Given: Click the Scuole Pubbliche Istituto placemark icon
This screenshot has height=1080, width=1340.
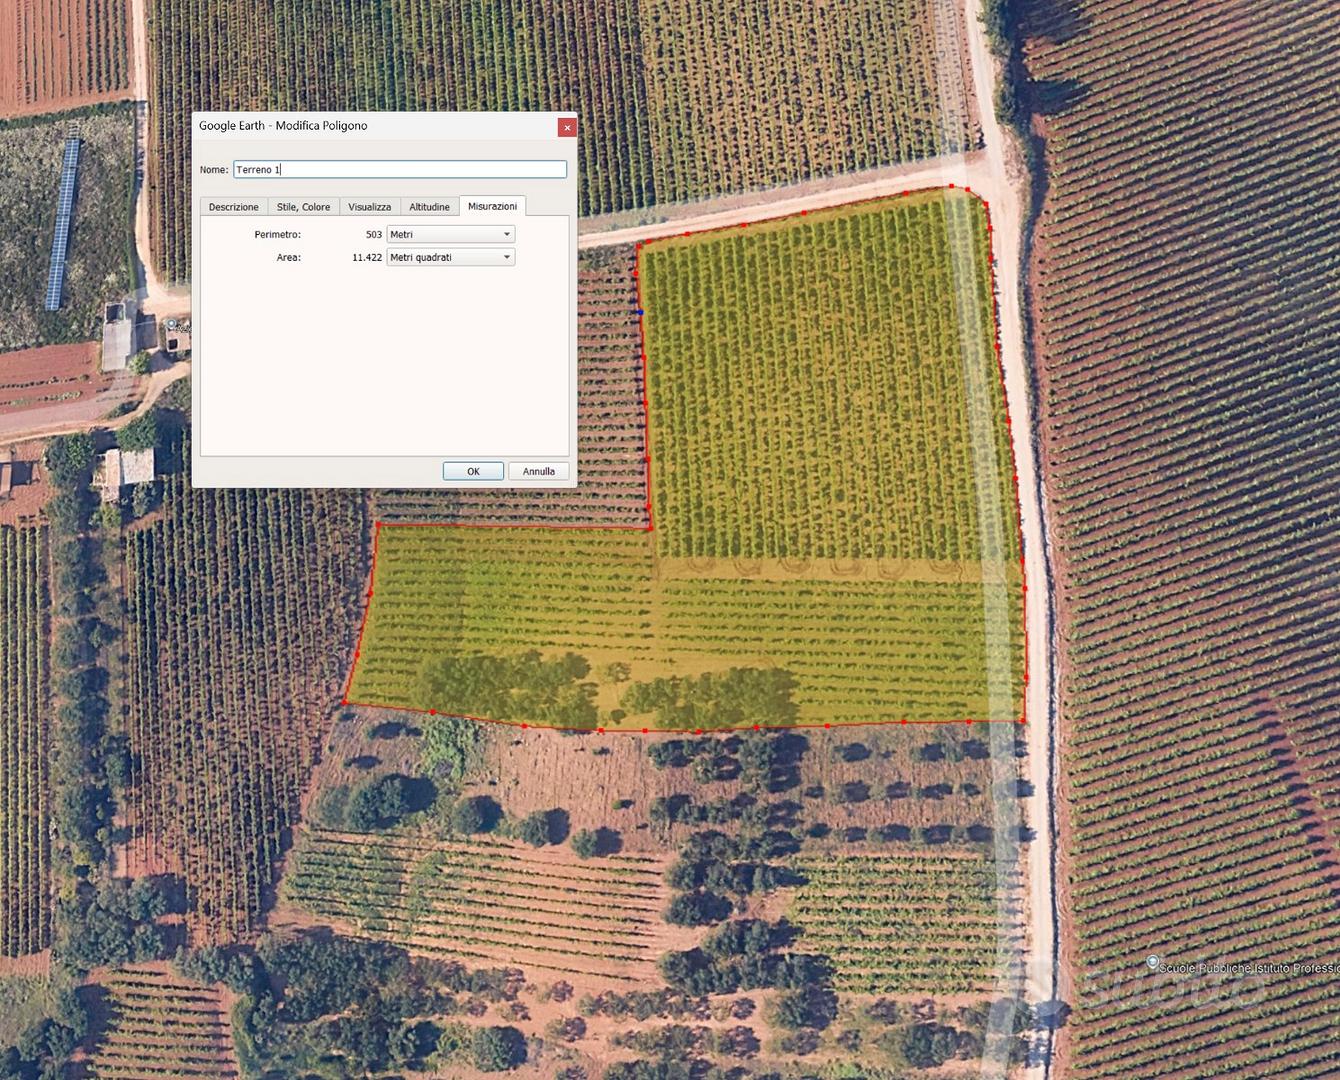Looking at the screenshot, I should [x=1152, y=962].
